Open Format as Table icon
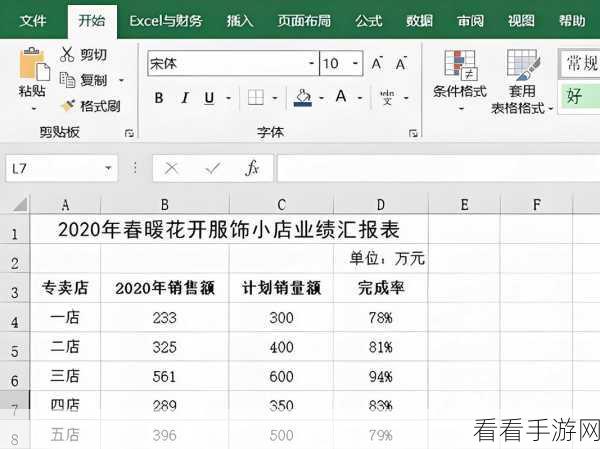 click(x=523, y=65)
